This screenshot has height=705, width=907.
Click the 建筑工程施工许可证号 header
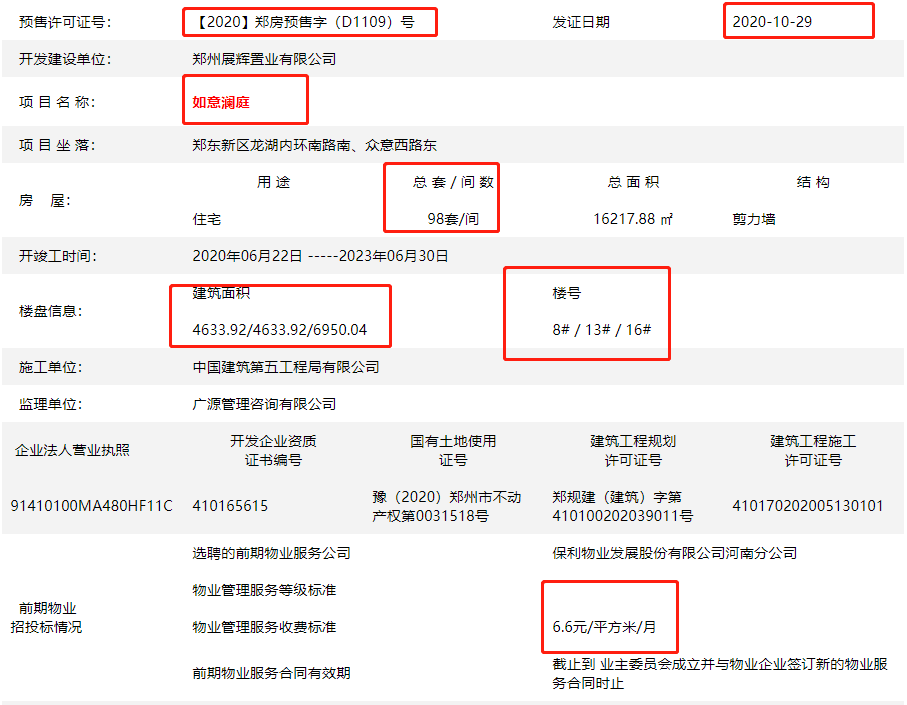pos(813,451)
